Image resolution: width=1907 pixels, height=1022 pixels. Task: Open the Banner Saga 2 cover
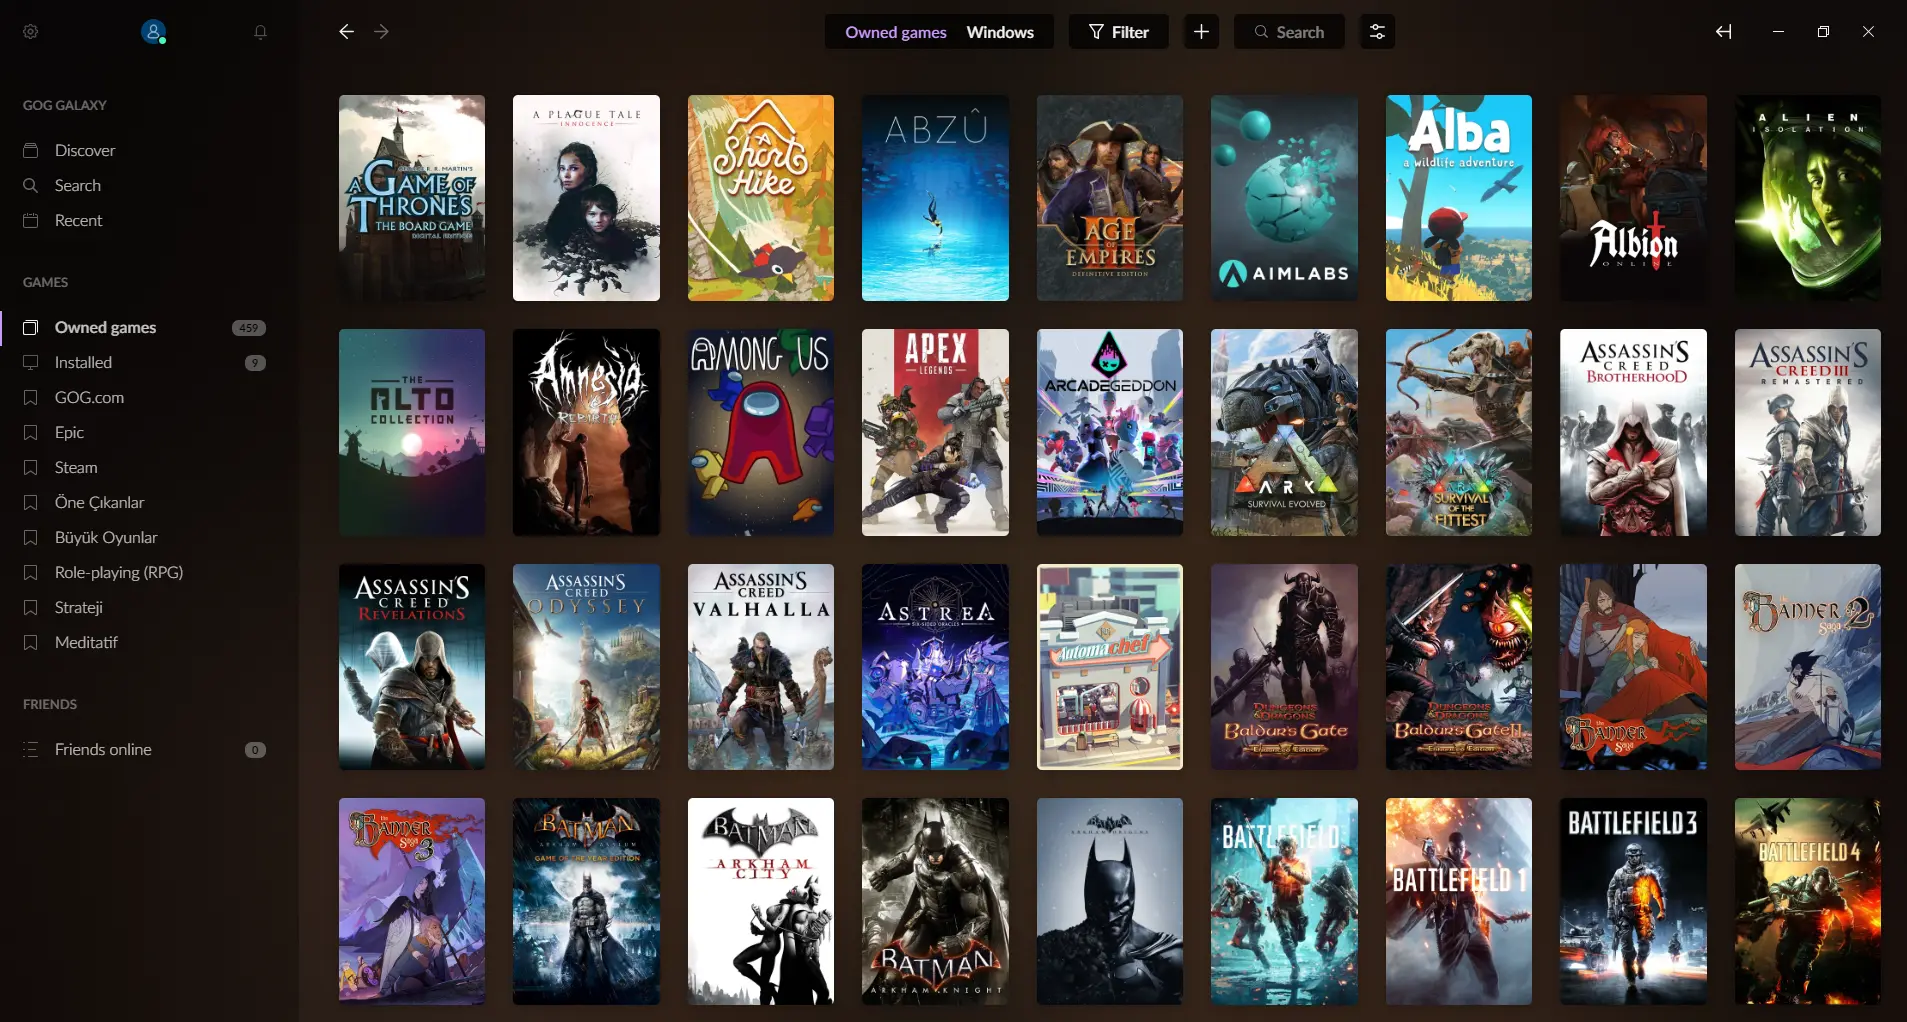1808,667
